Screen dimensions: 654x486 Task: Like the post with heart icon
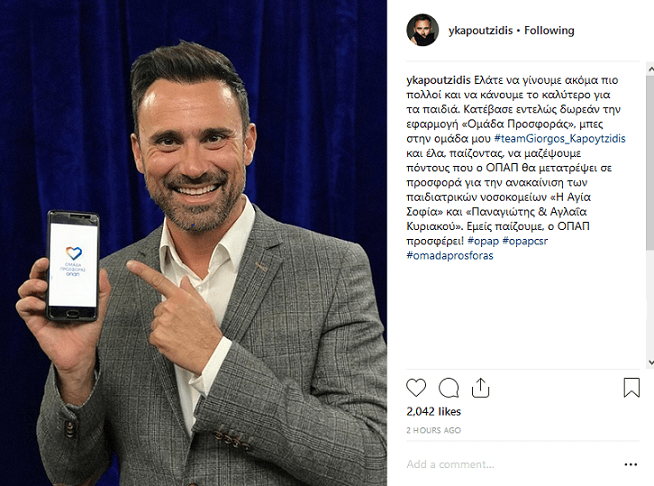click(416, 388)
